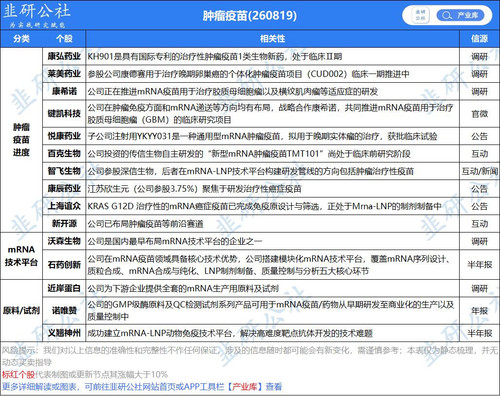500x396 pixels.
Task: Click stock name 键凯科技
Action: click(64, 114)
